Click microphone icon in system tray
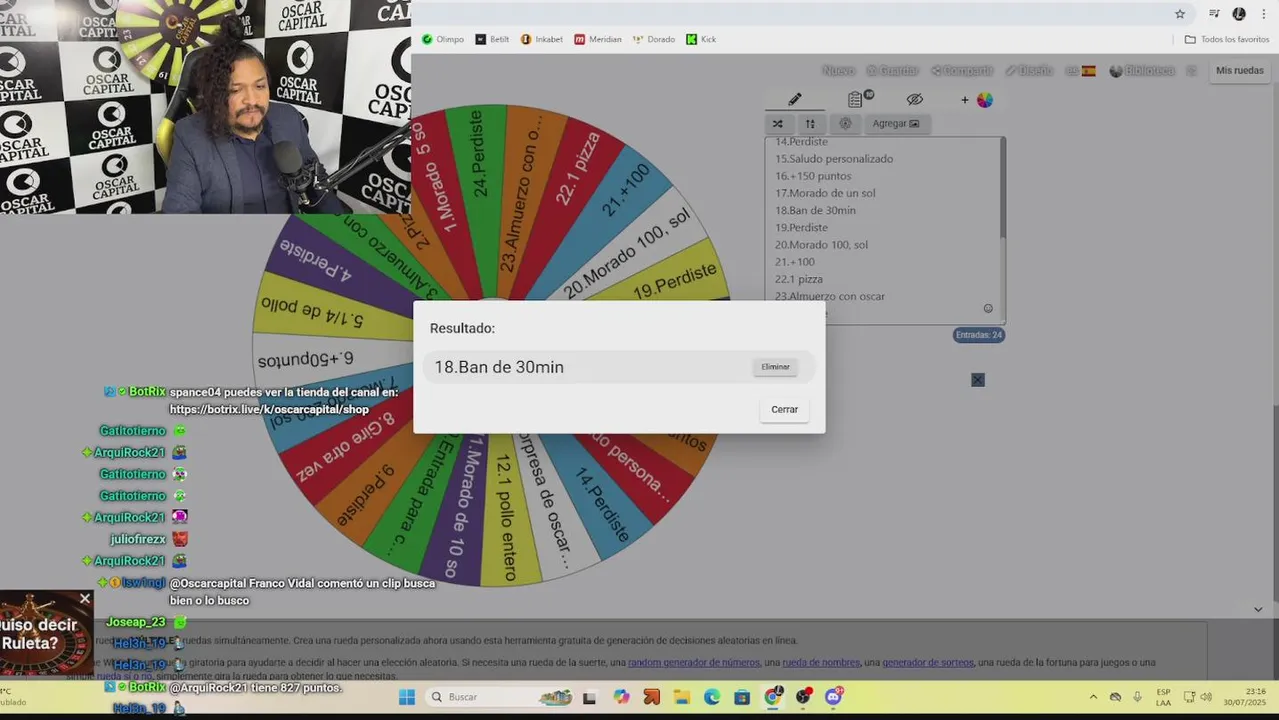This screenshot has width=1279, height=720. coord(1137,697)
